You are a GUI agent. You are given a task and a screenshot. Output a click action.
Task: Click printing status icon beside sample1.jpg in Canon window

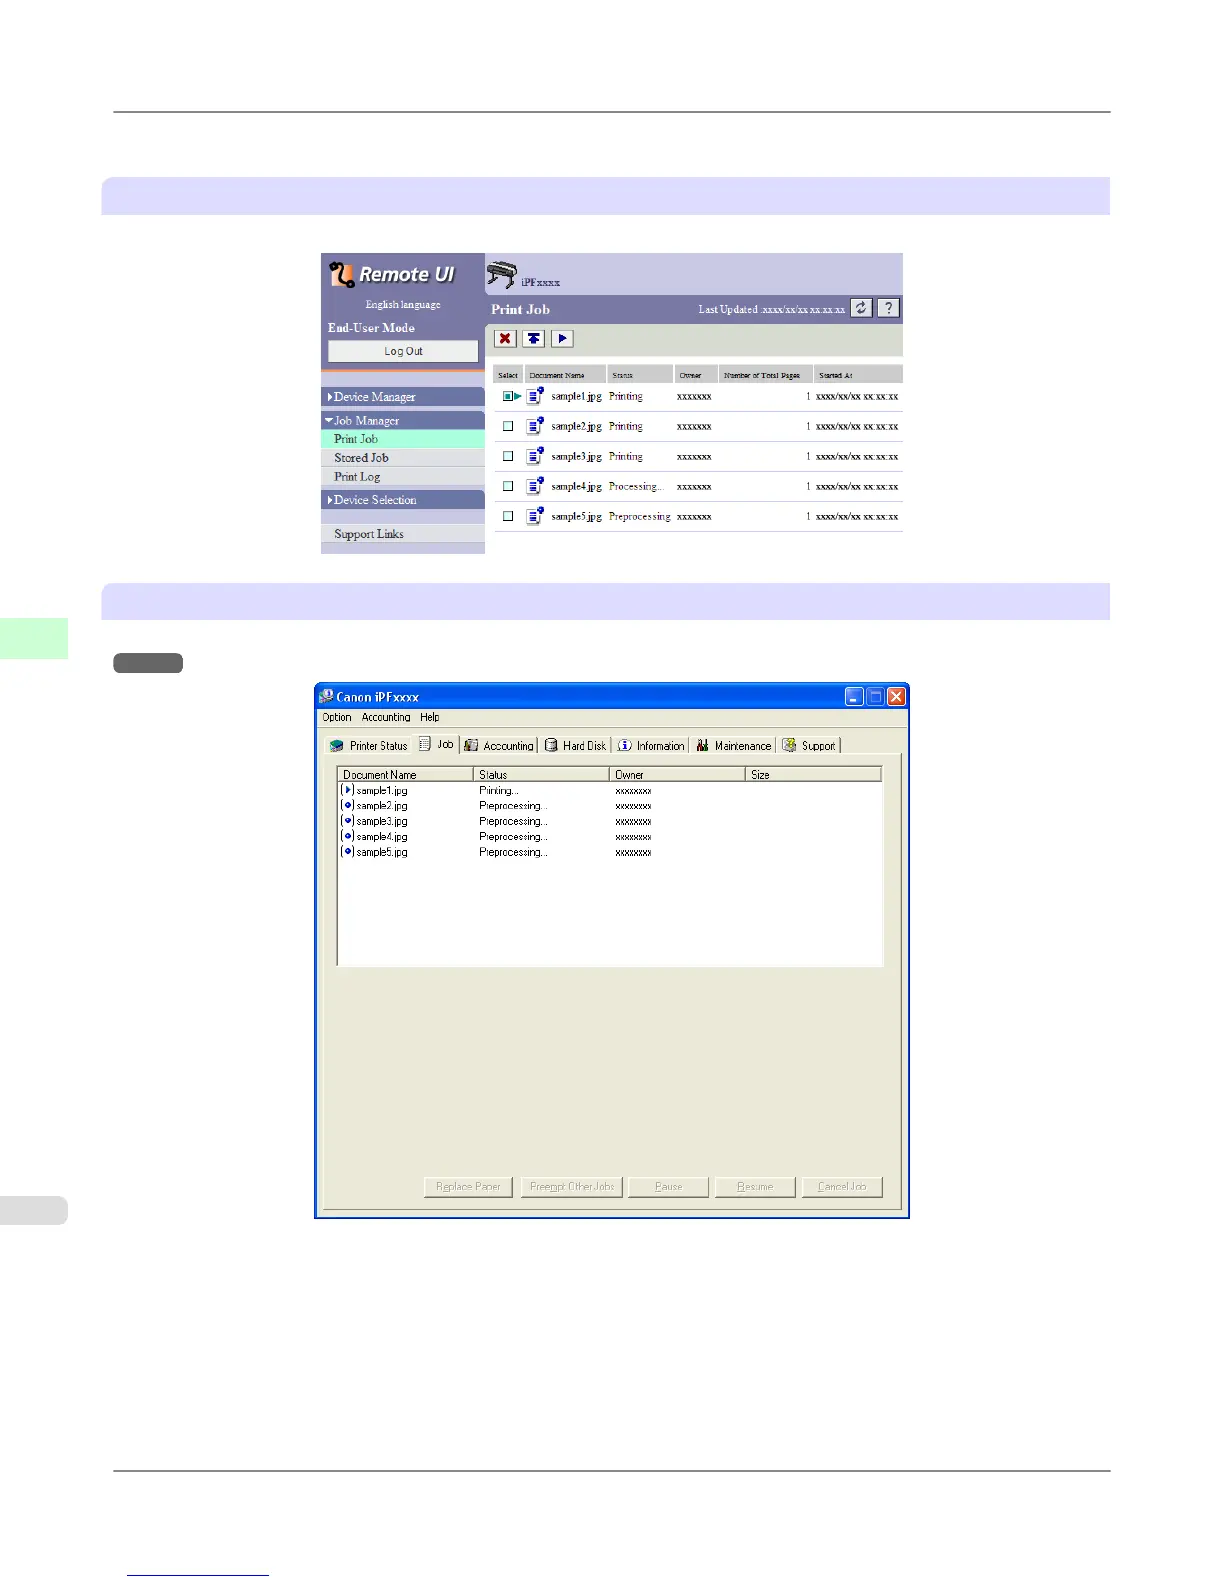coord(347,790)
